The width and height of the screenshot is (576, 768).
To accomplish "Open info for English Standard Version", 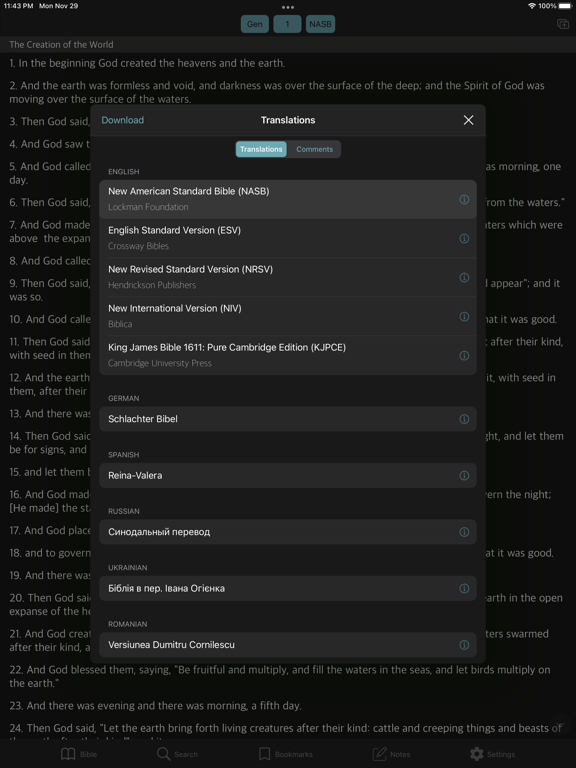I will click(464, 239).
